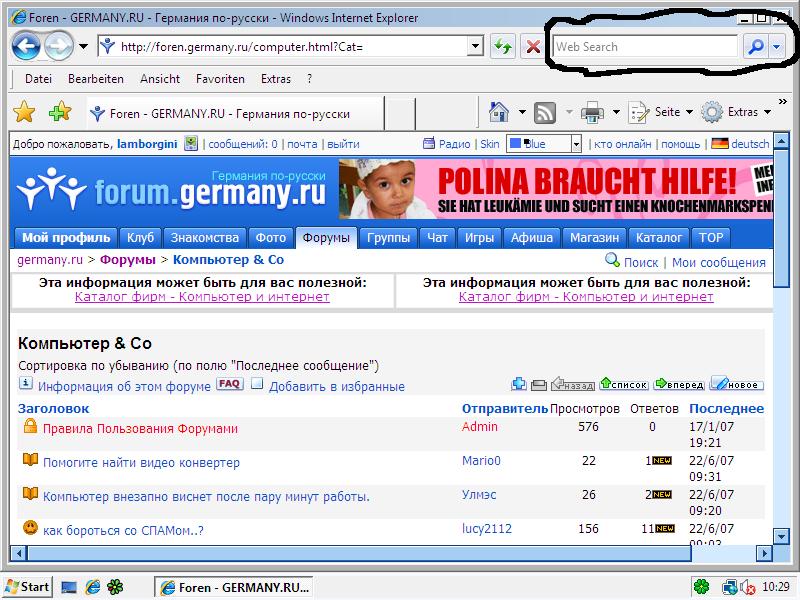The height and width of the screenshot is (600, 800).
Task: Open the Favoriten menu
Action: 220,79
